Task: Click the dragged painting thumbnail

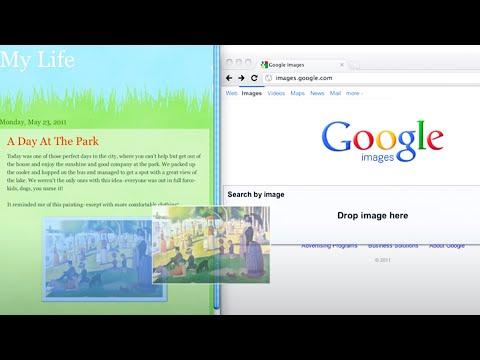Action: (x=211, y=245)
